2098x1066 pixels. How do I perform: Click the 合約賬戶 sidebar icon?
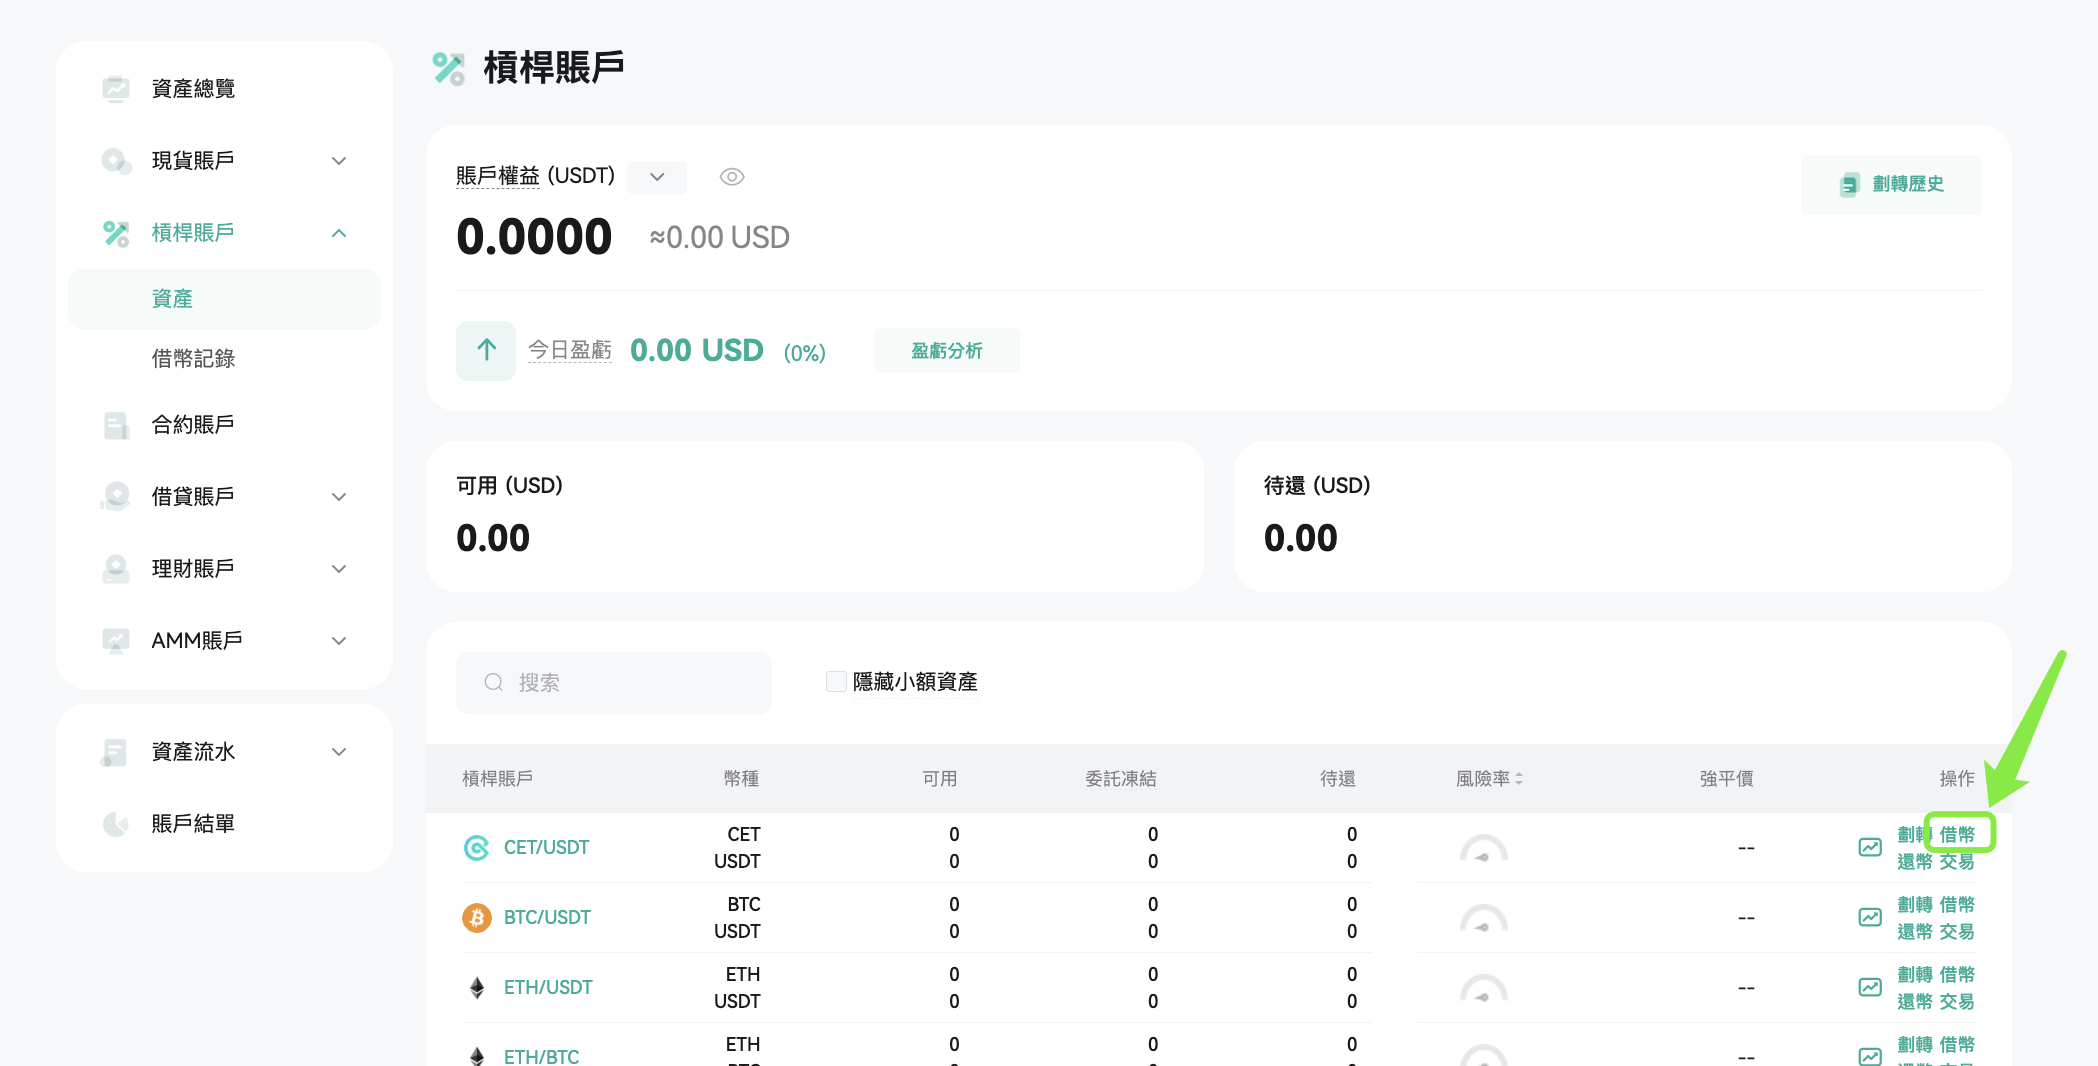pyautogui.click(x=116, y=424)
